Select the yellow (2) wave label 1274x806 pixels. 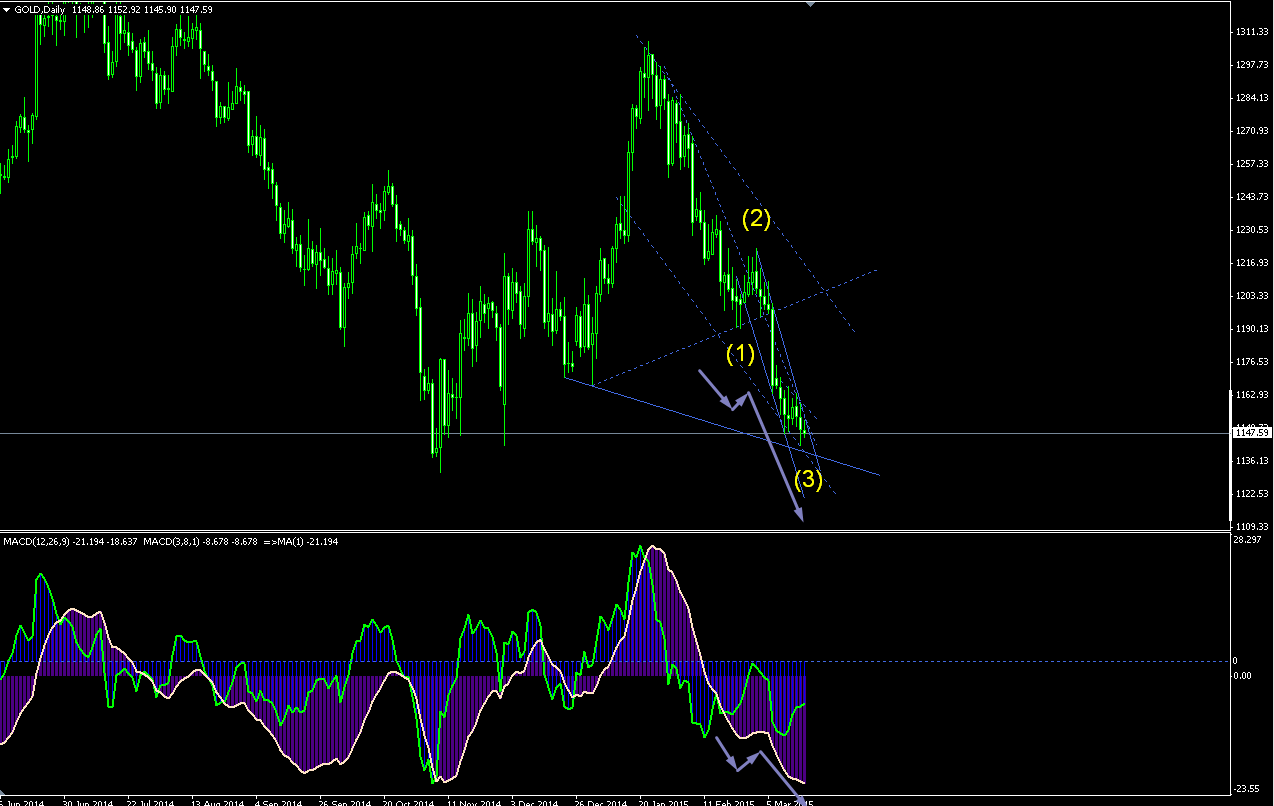[755, 216]
